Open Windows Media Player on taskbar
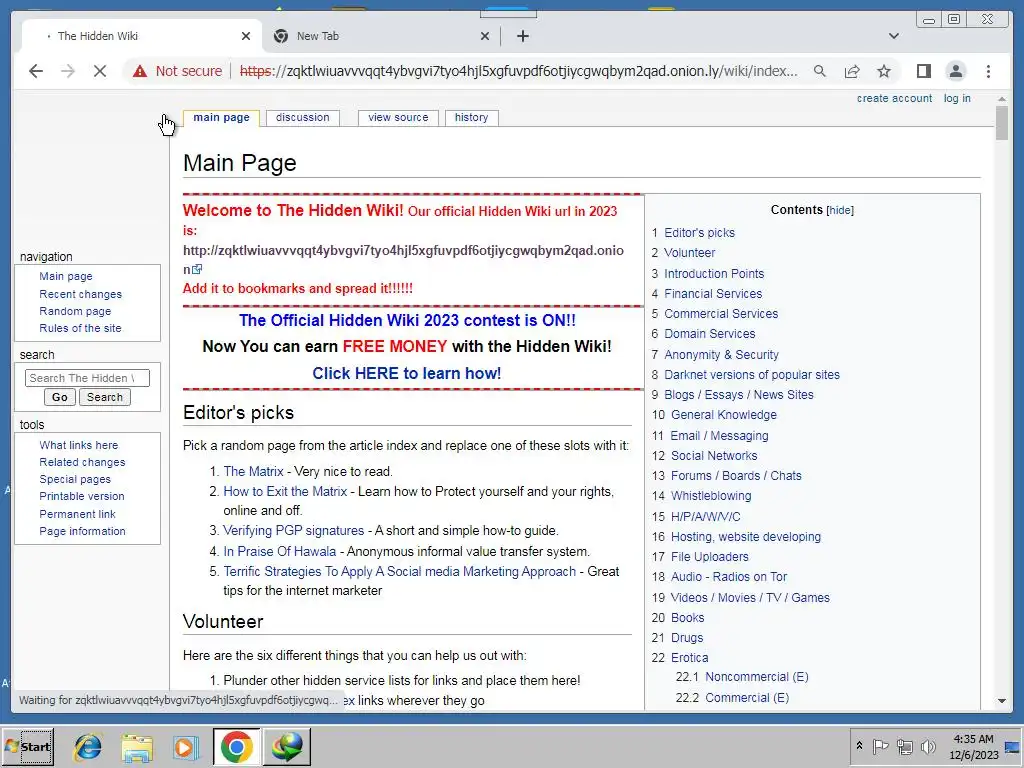Image resolution: width=1024 pixels, height=768 pixels. click(x=185, y=746)
